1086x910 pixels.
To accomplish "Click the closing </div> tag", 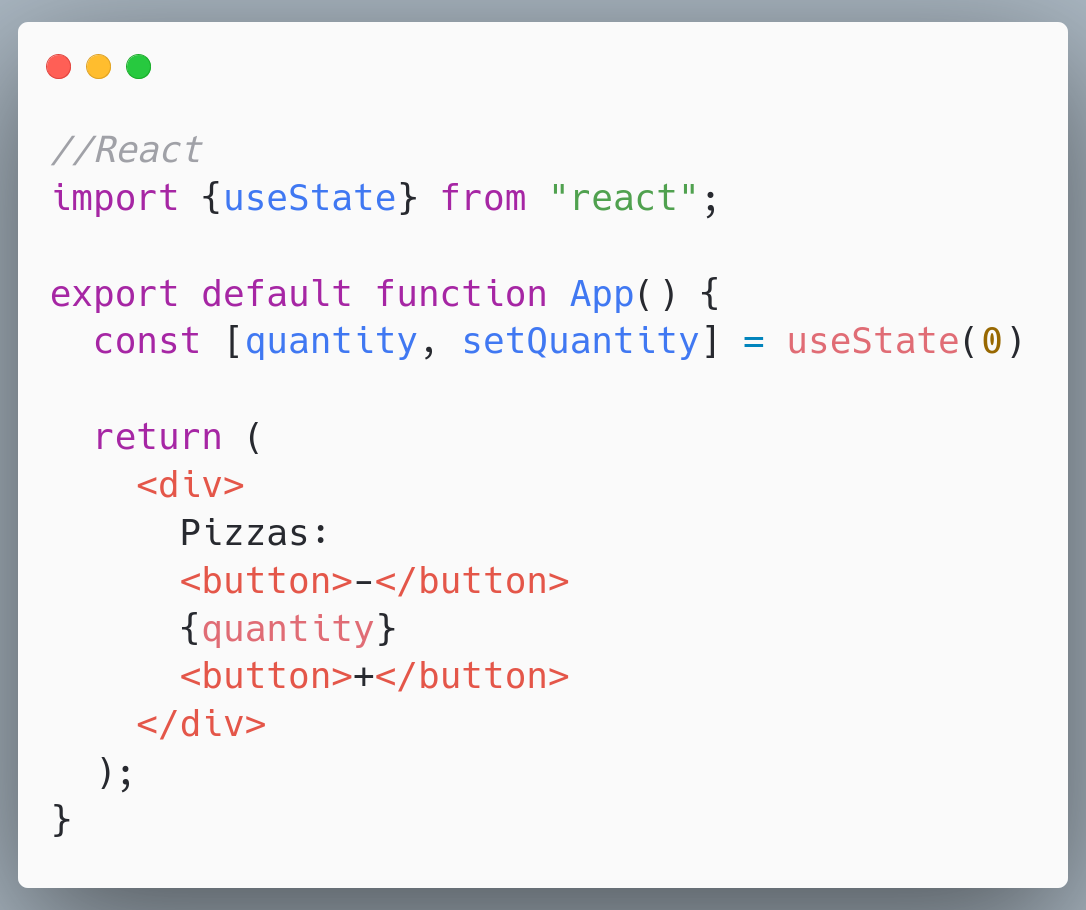I will [x=202, y=724].
